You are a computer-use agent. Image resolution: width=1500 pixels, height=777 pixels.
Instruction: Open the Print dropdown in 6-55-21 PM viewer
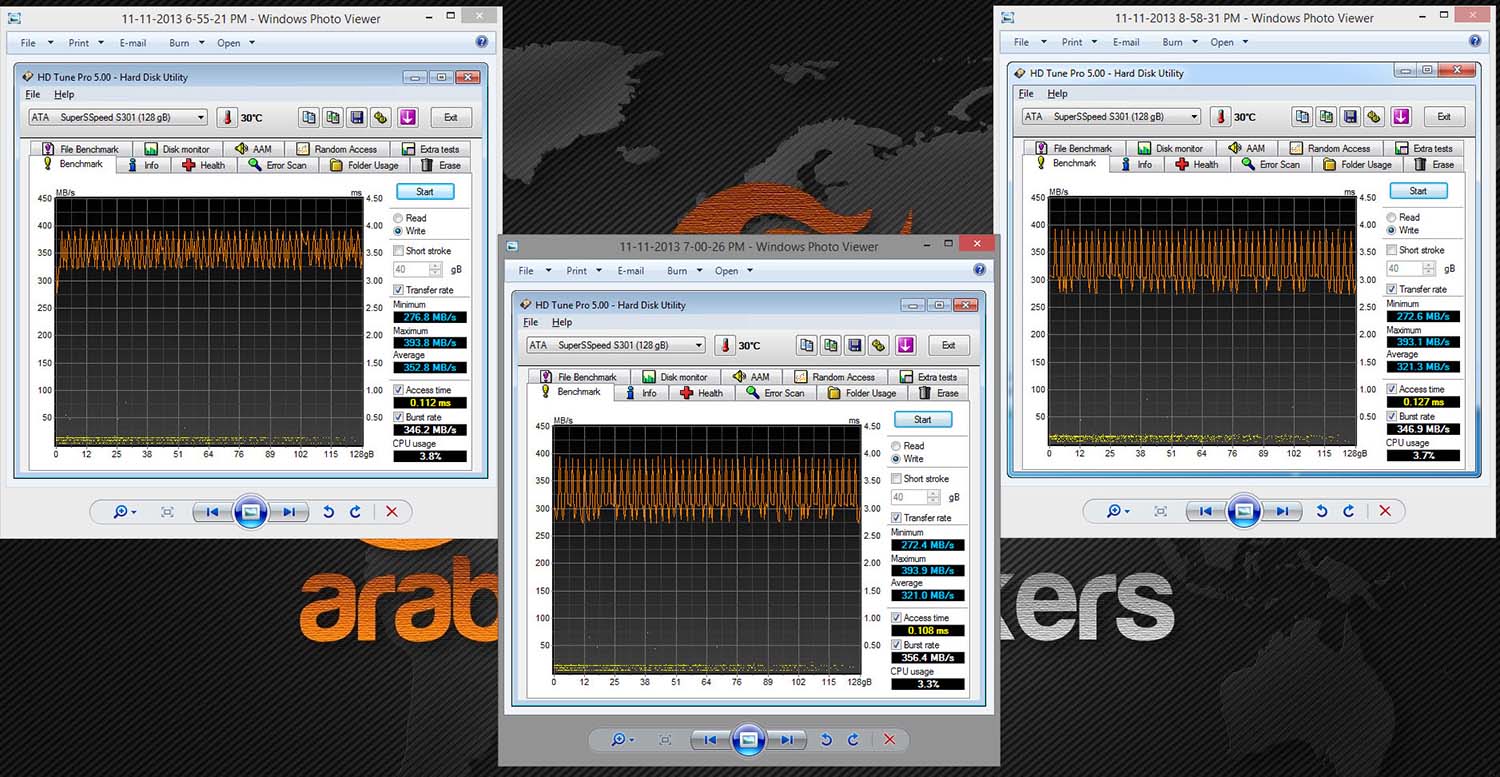point(84,43)
